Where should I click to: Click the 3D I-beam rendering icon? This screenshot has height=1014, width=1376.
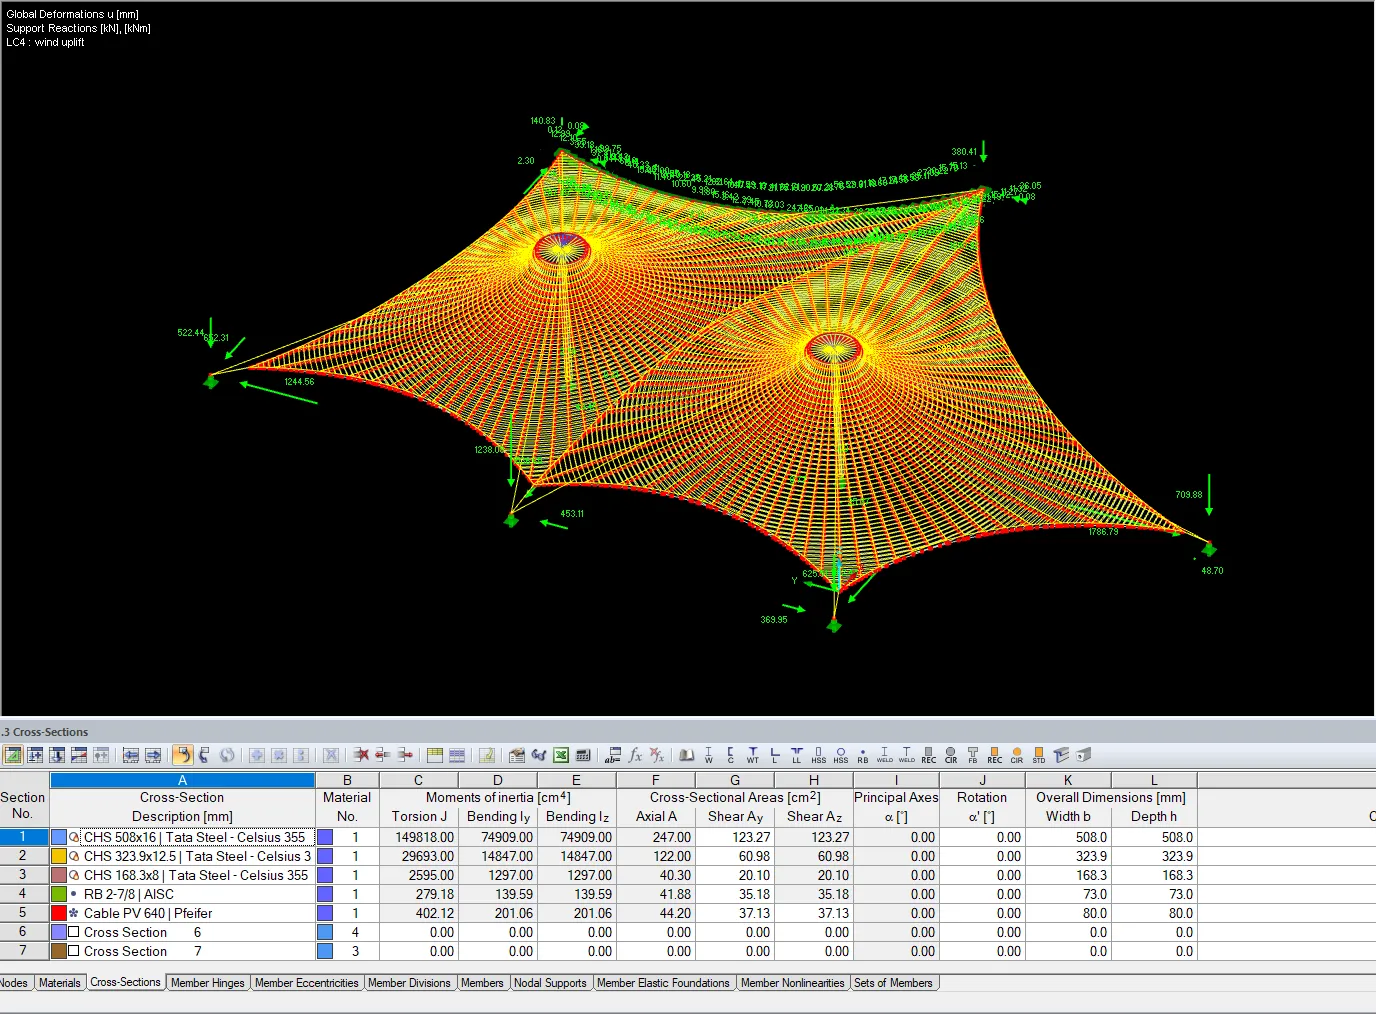(1061, 755)
